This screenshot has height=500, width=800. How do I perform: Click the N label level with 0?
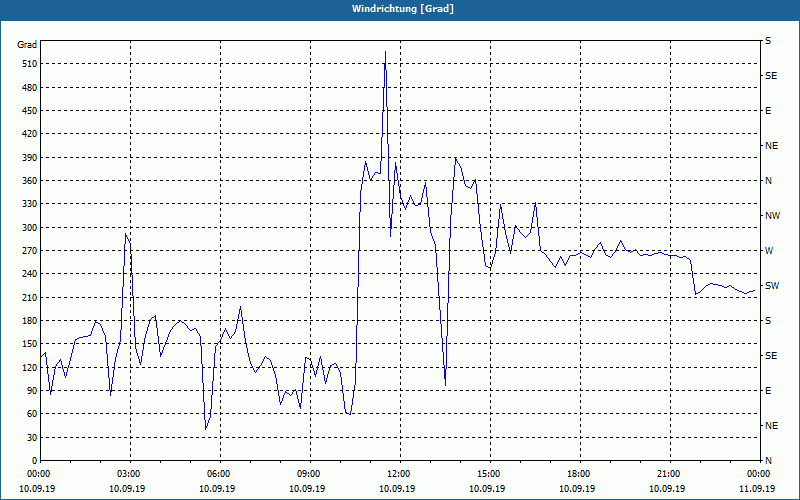[x=769, y=461]
